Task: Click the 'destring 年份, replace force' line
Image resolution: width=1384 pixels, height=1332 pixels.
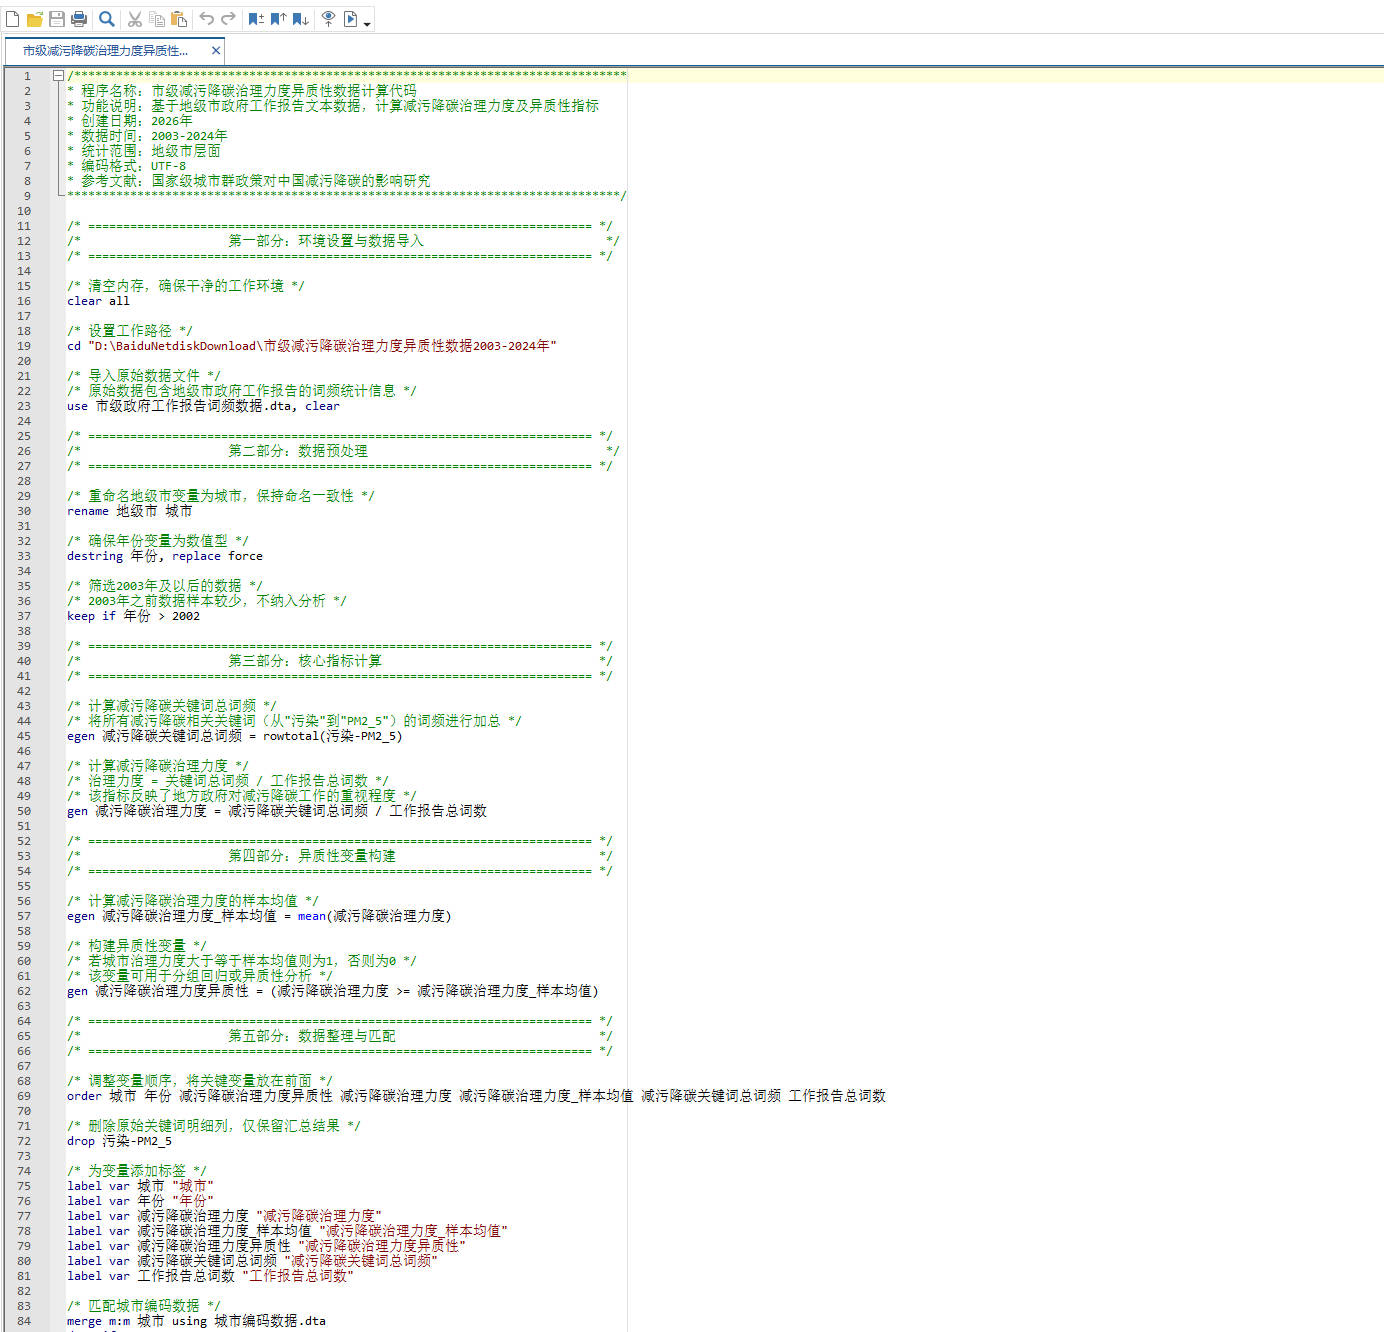Action: [165, 556]
